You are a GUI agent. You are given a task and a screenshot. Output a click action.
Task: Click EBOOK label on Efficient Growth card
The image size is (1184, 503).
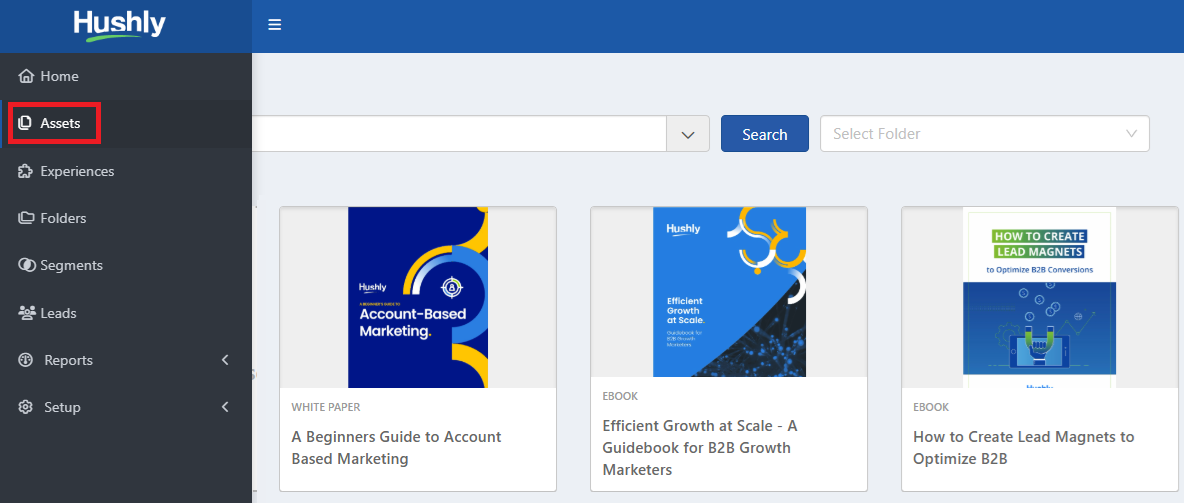coord(620,396)
